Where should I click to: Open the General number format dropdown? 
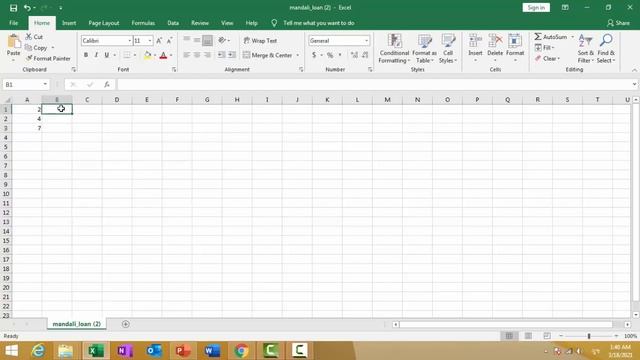(366, 40)
